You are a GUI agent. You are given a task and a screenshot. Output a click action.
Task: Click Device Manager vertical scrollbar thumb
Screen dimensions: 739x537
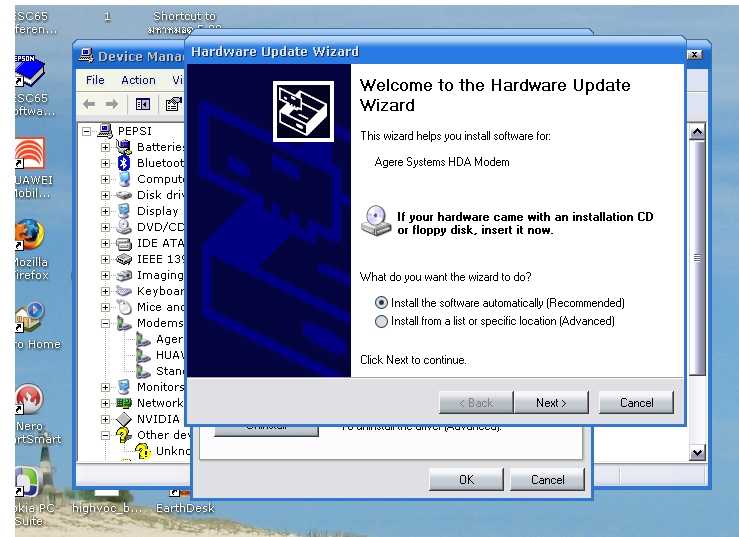click(697, 258)
